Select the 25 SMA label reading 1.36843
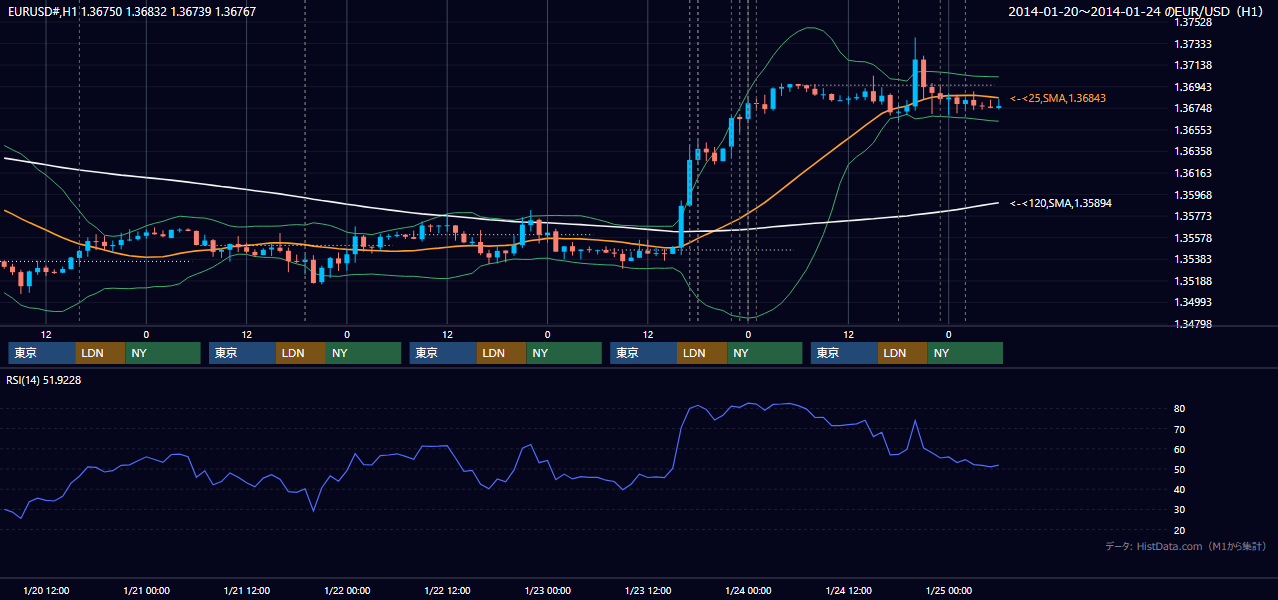Screen dimensions: 1278x600 point(1058,98)
